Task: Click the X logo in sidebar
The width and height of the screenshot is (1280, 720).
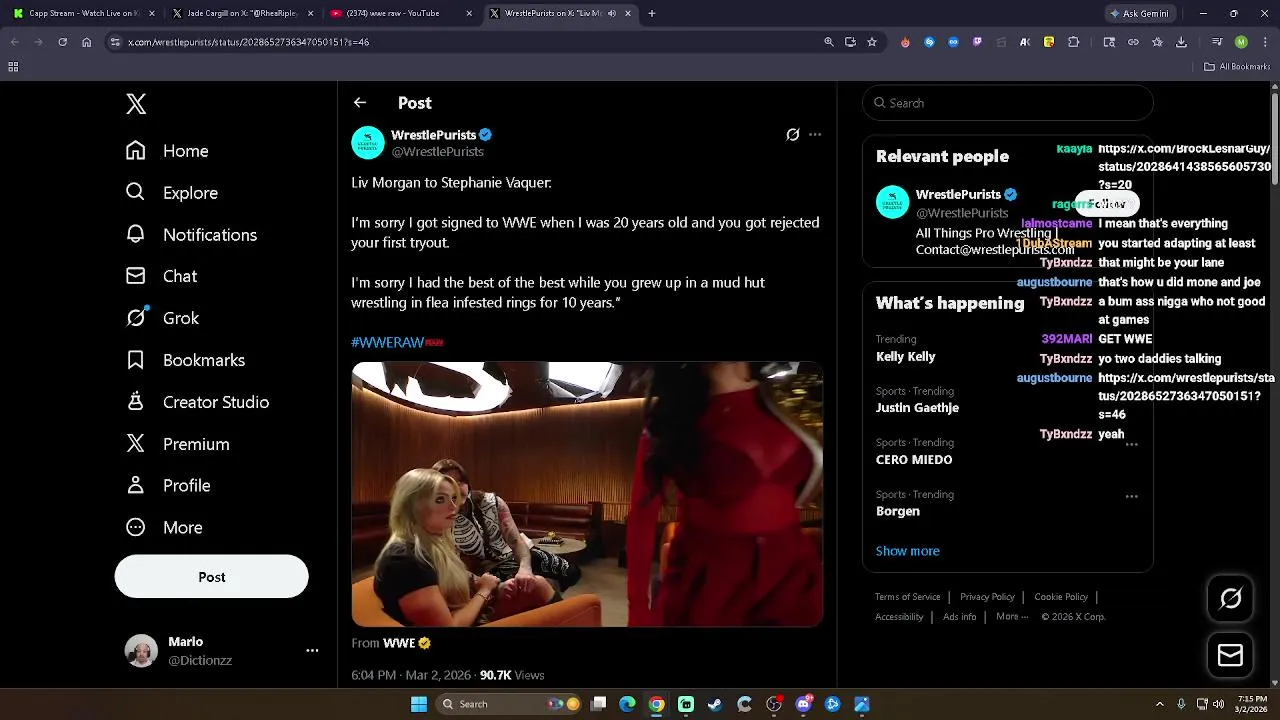Action: point(136,104)
